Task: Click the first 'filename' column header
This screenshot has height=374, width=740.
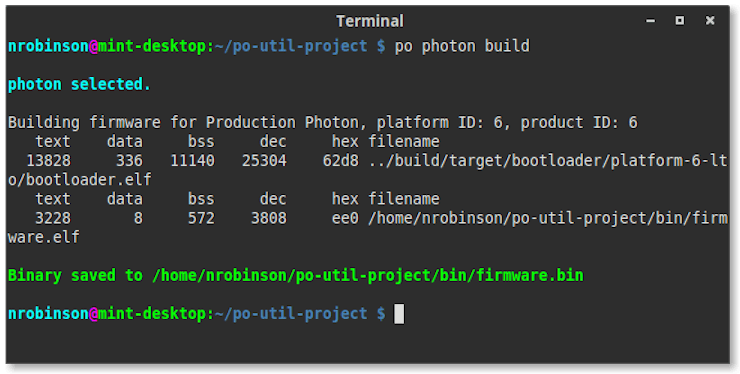Action: click(x=404, y=141)
